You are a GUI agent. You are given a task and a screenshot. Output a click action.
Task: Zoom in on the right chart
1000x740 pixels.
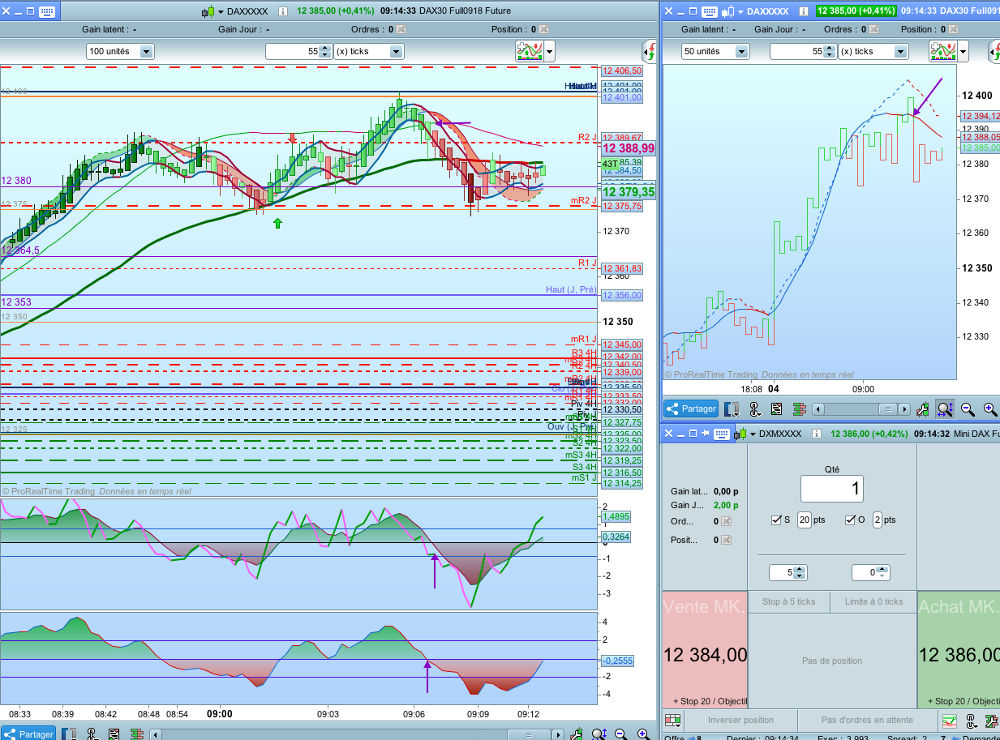coord(990,409)
